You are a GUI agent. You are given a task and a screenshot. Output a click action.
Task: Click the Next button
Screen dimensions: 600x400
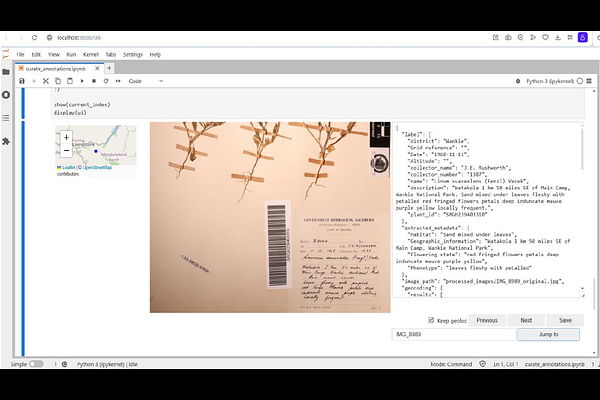click(x=526, y=320)
